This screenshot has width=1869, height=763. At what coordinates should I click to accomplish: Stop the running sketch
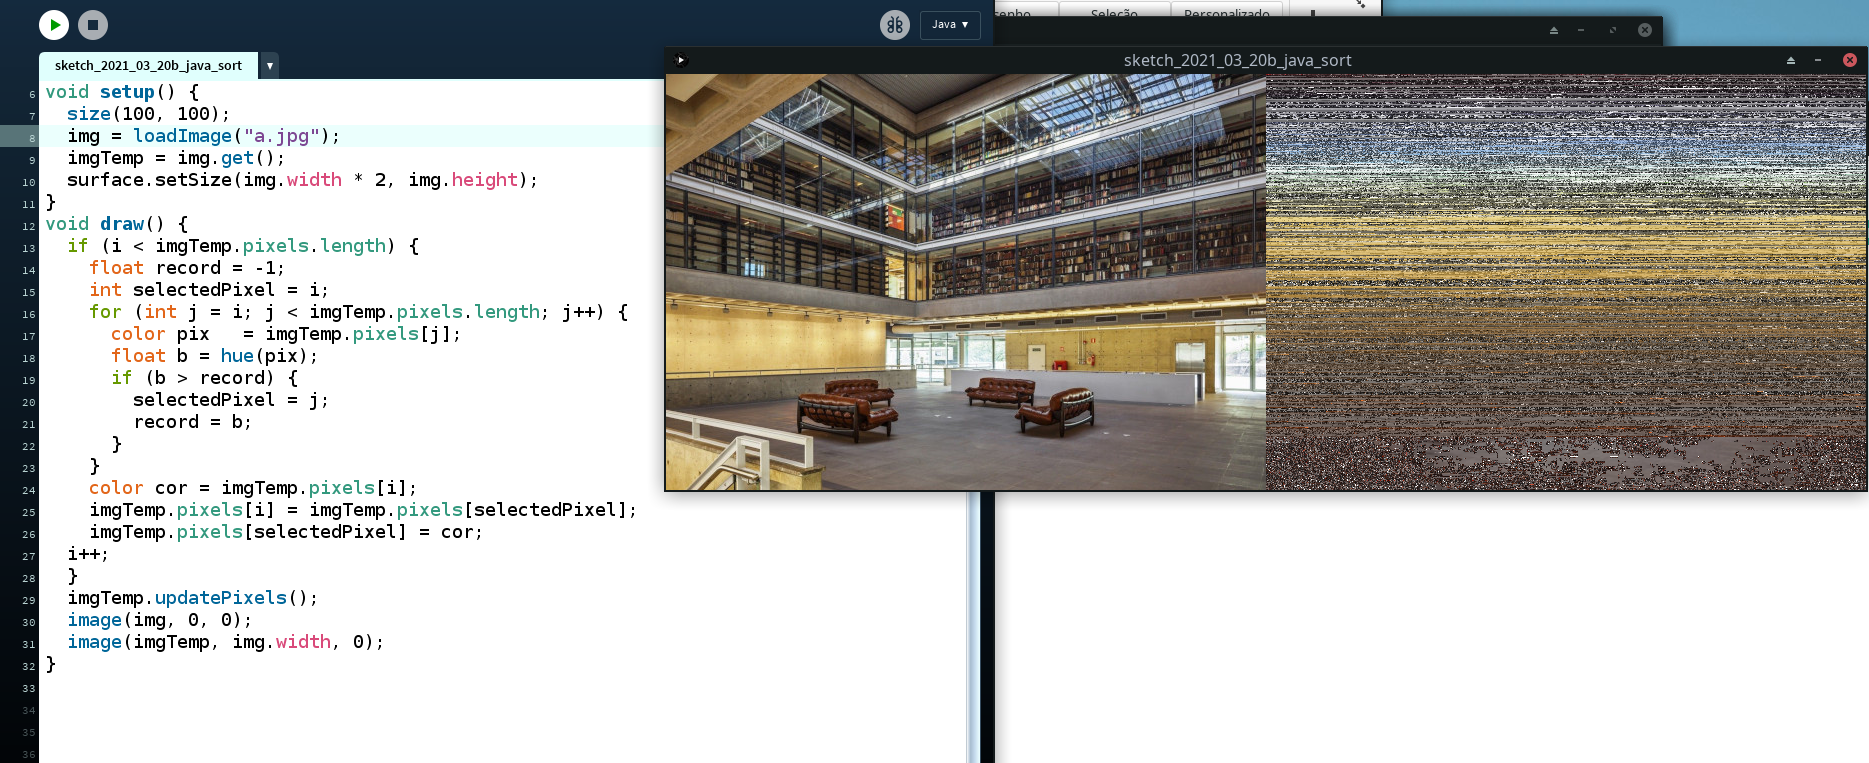pos(93,25)
